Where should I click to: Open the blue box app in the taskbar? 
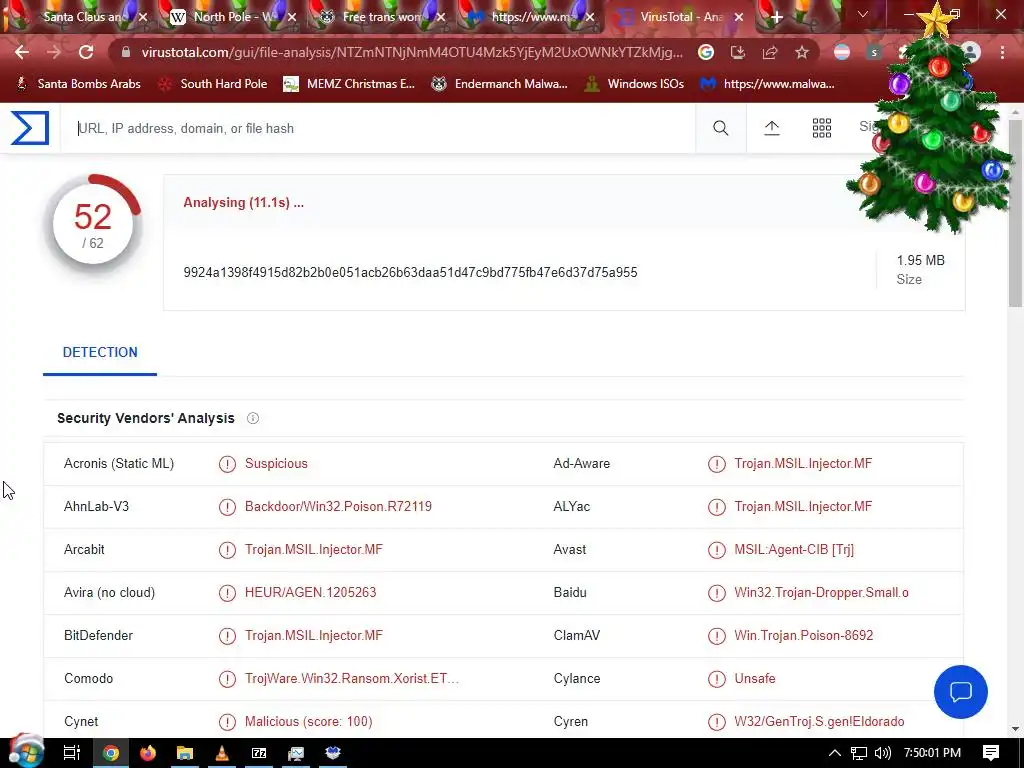coord(333,753)
